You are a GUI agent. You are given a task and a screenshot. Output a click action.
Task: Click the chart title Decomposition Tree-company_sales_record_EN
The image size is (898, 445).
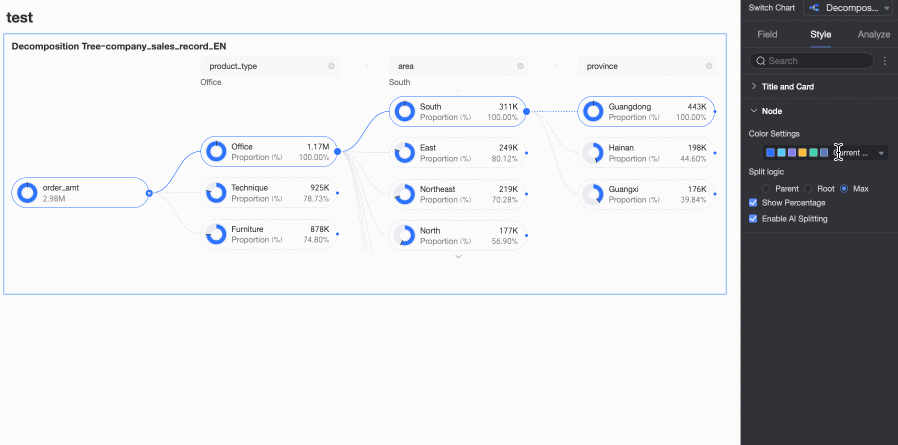[x=119, y=46]
